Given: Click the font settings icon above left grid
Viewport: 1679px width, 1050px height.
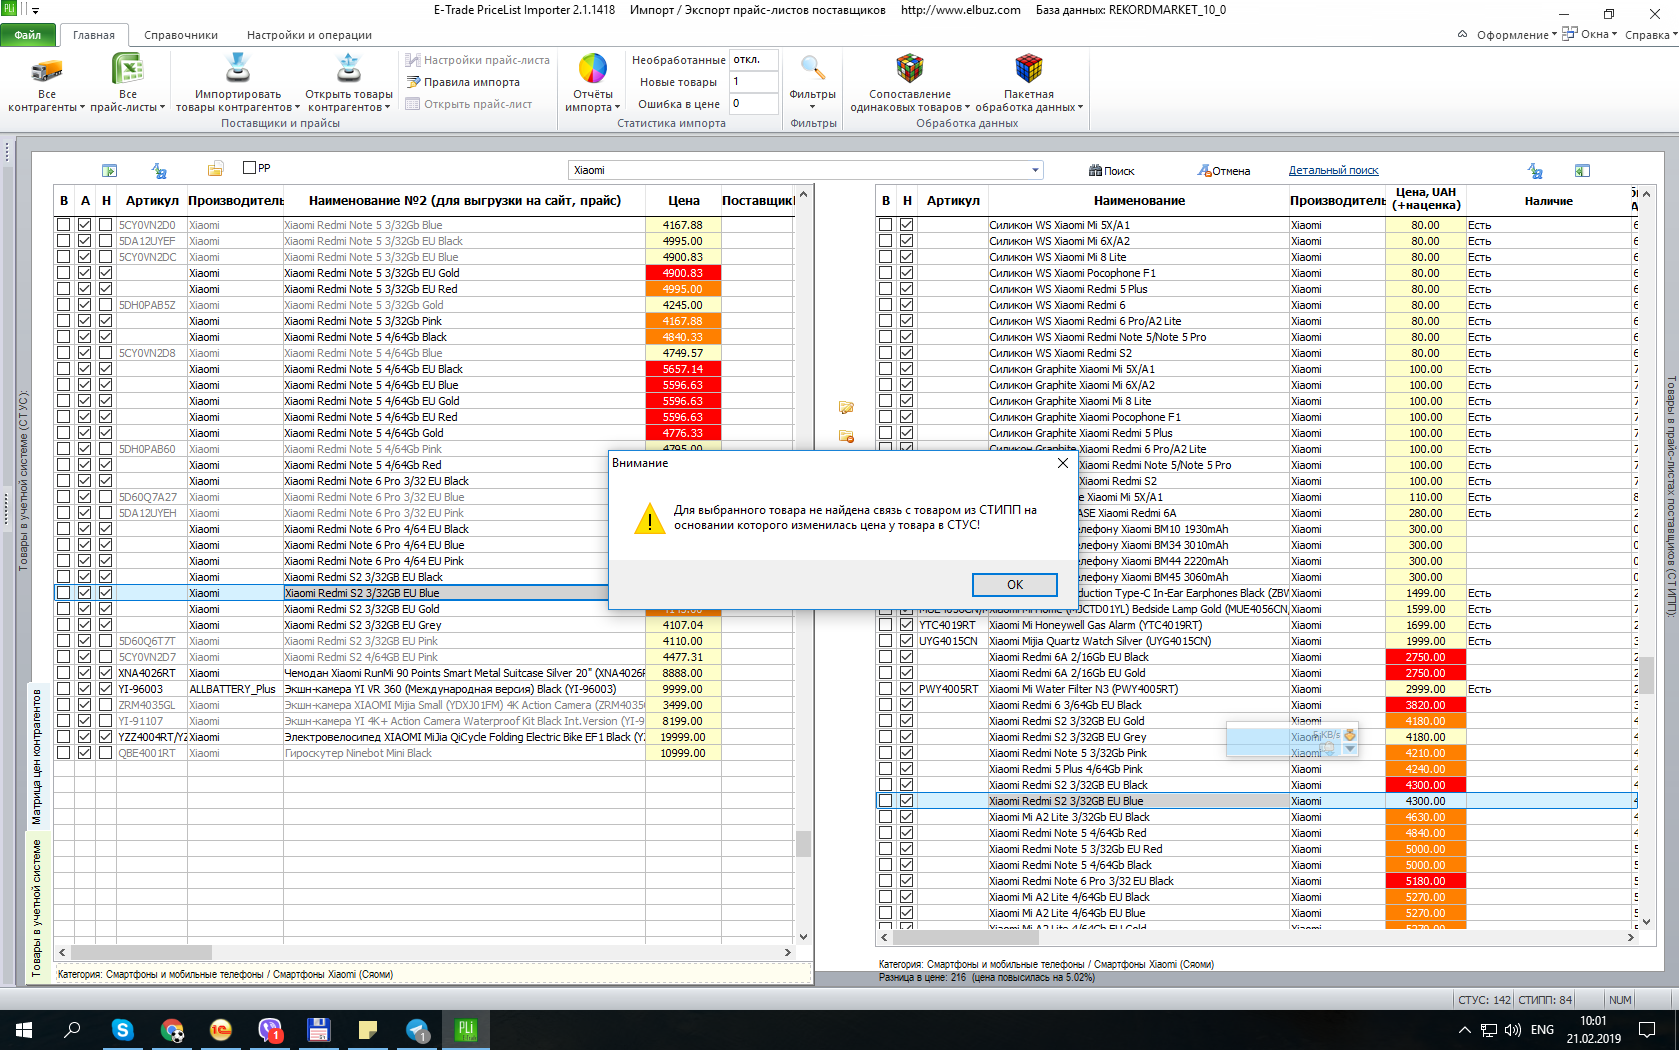Looking at the screenshot, I should (x=159, y=171).
